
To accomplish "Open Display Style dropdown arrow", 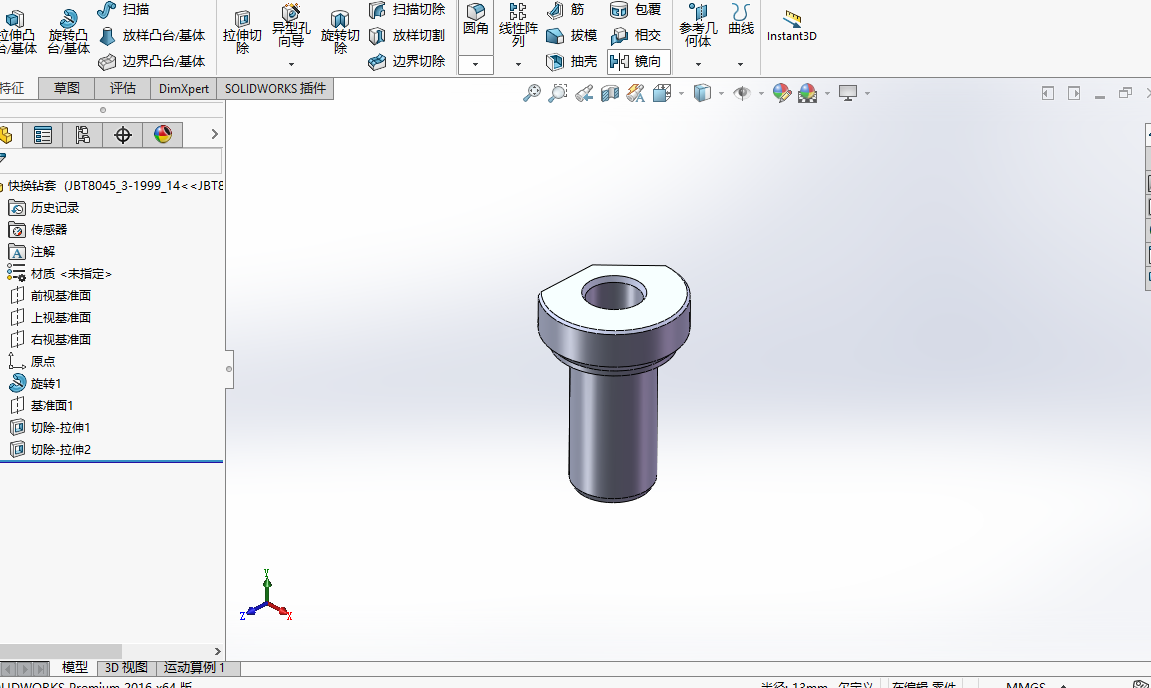I will pyautogui.click(x=722, y=93).
